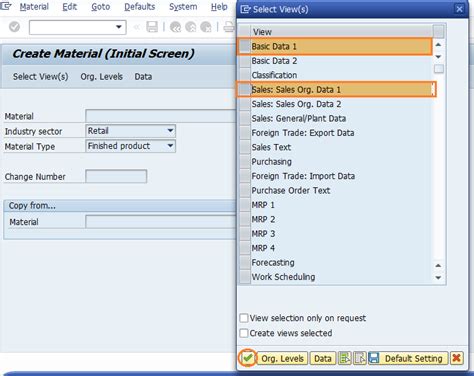
Task: Click the Enter checkmark in main toolbar
Action: tap(14, 27)
